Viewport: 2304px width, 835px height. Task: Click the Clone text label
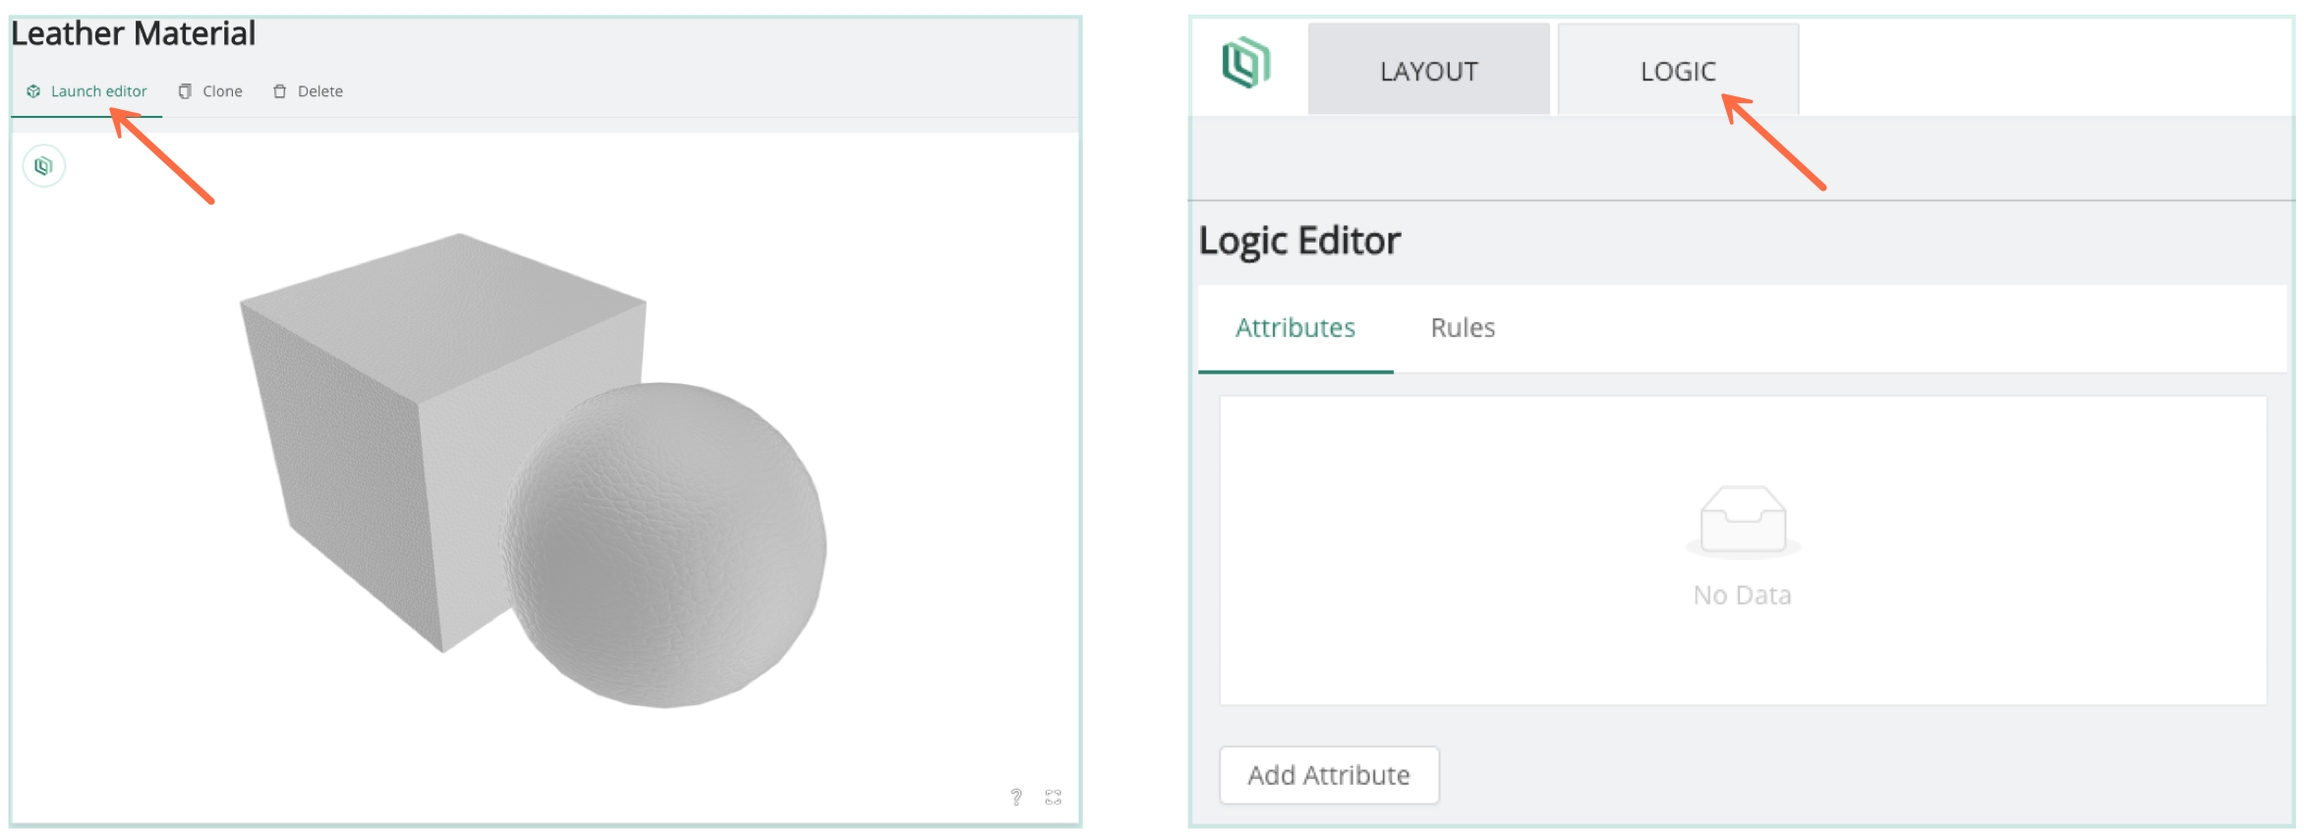(x=222, y=91)
